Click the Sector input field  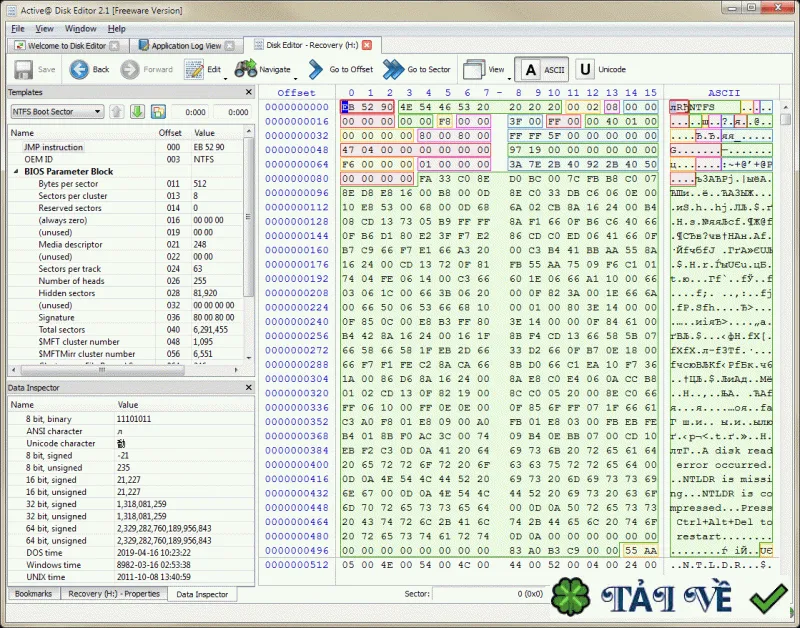(x=489, y=593)
